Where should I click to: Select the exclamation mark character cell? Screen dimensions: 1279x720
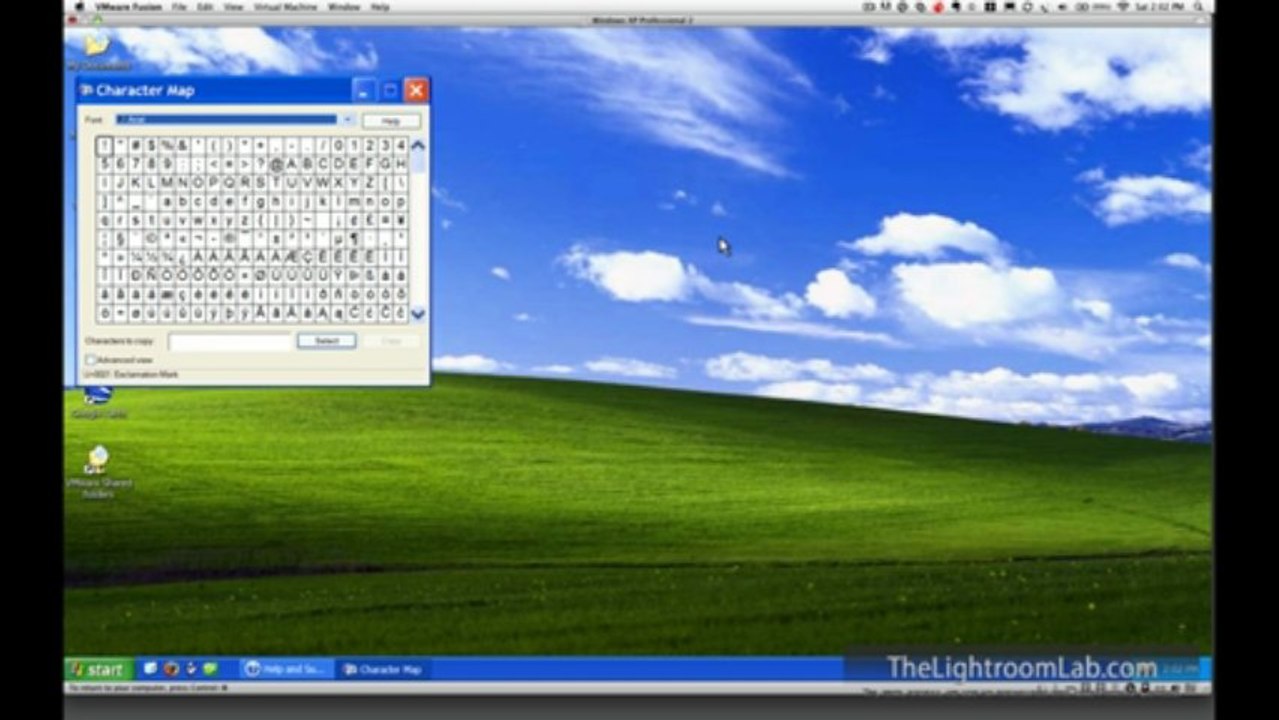[x=105, y=145]
